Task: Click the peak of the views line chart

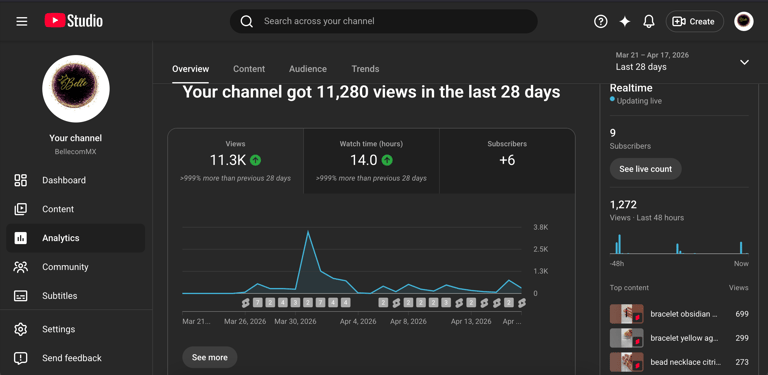Action: (x=308, y=232)
